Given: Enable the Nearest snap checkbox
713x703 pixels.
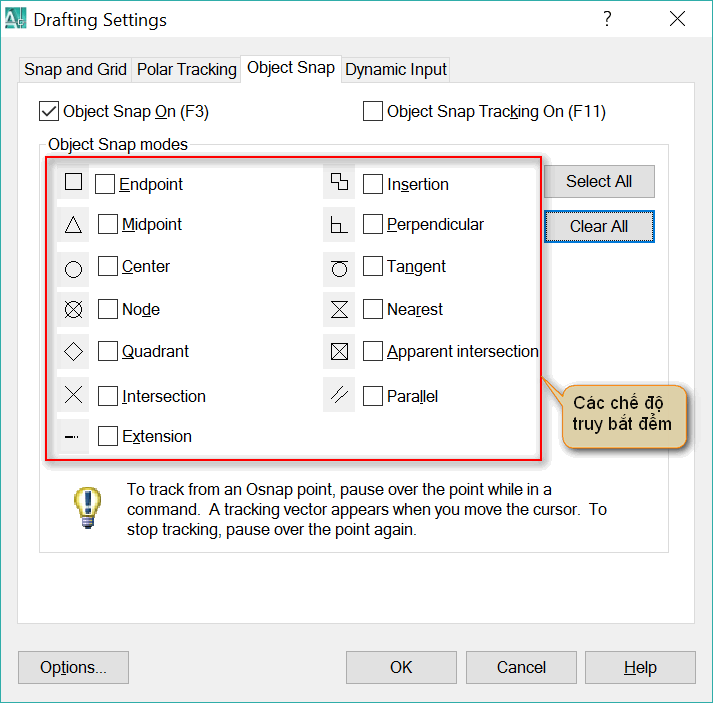Looking at the screenshot, I should tap(372, 309).
